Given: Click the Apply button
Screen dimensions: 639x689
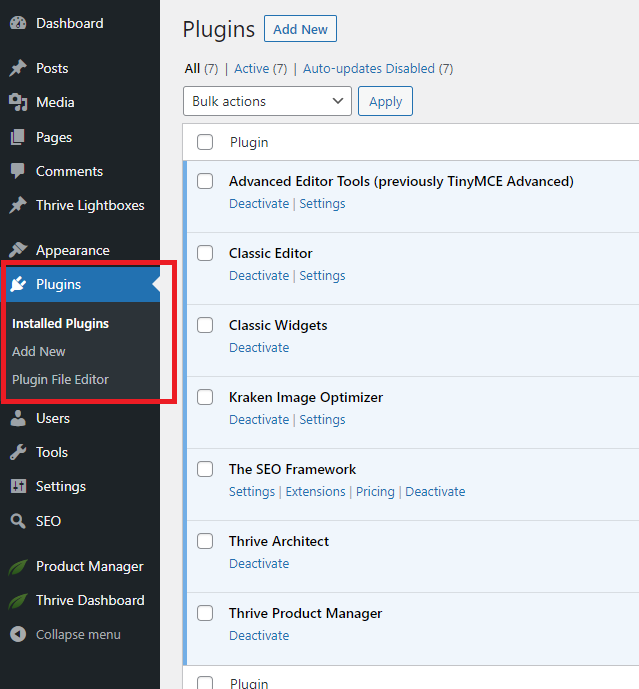Looking at the screenshot, I should 385,102.
